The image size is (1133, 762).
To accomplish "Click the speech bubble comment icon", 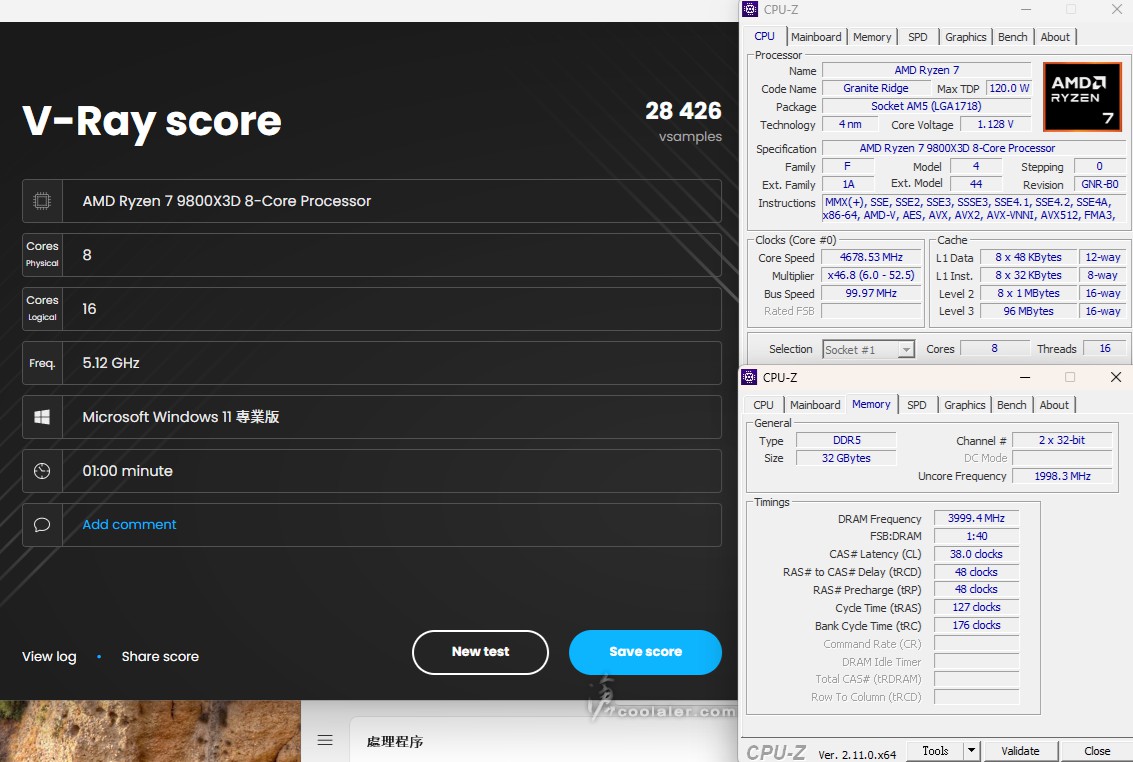I will [x=42, y=525].
